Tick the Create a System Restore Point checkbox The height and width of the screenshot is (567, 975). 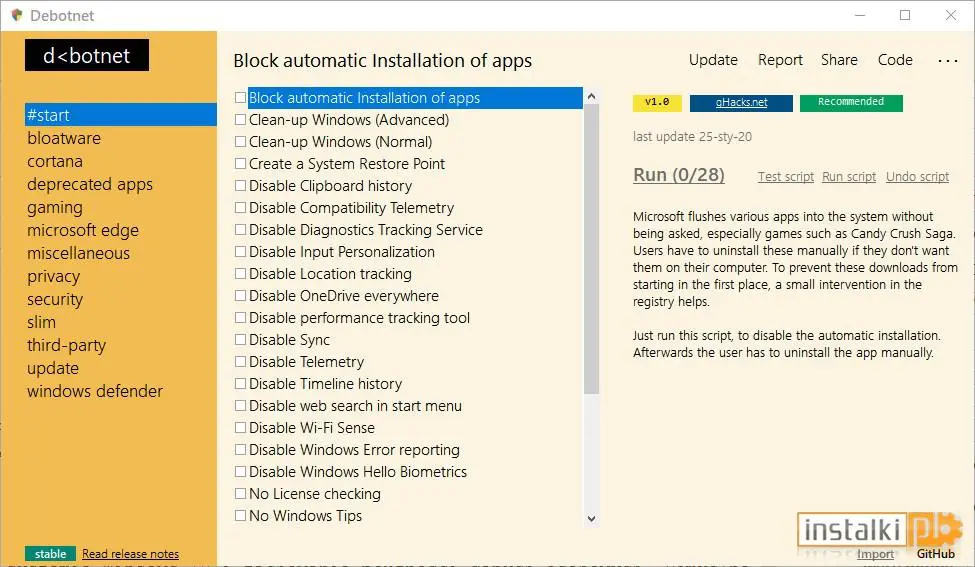point(240,164)
